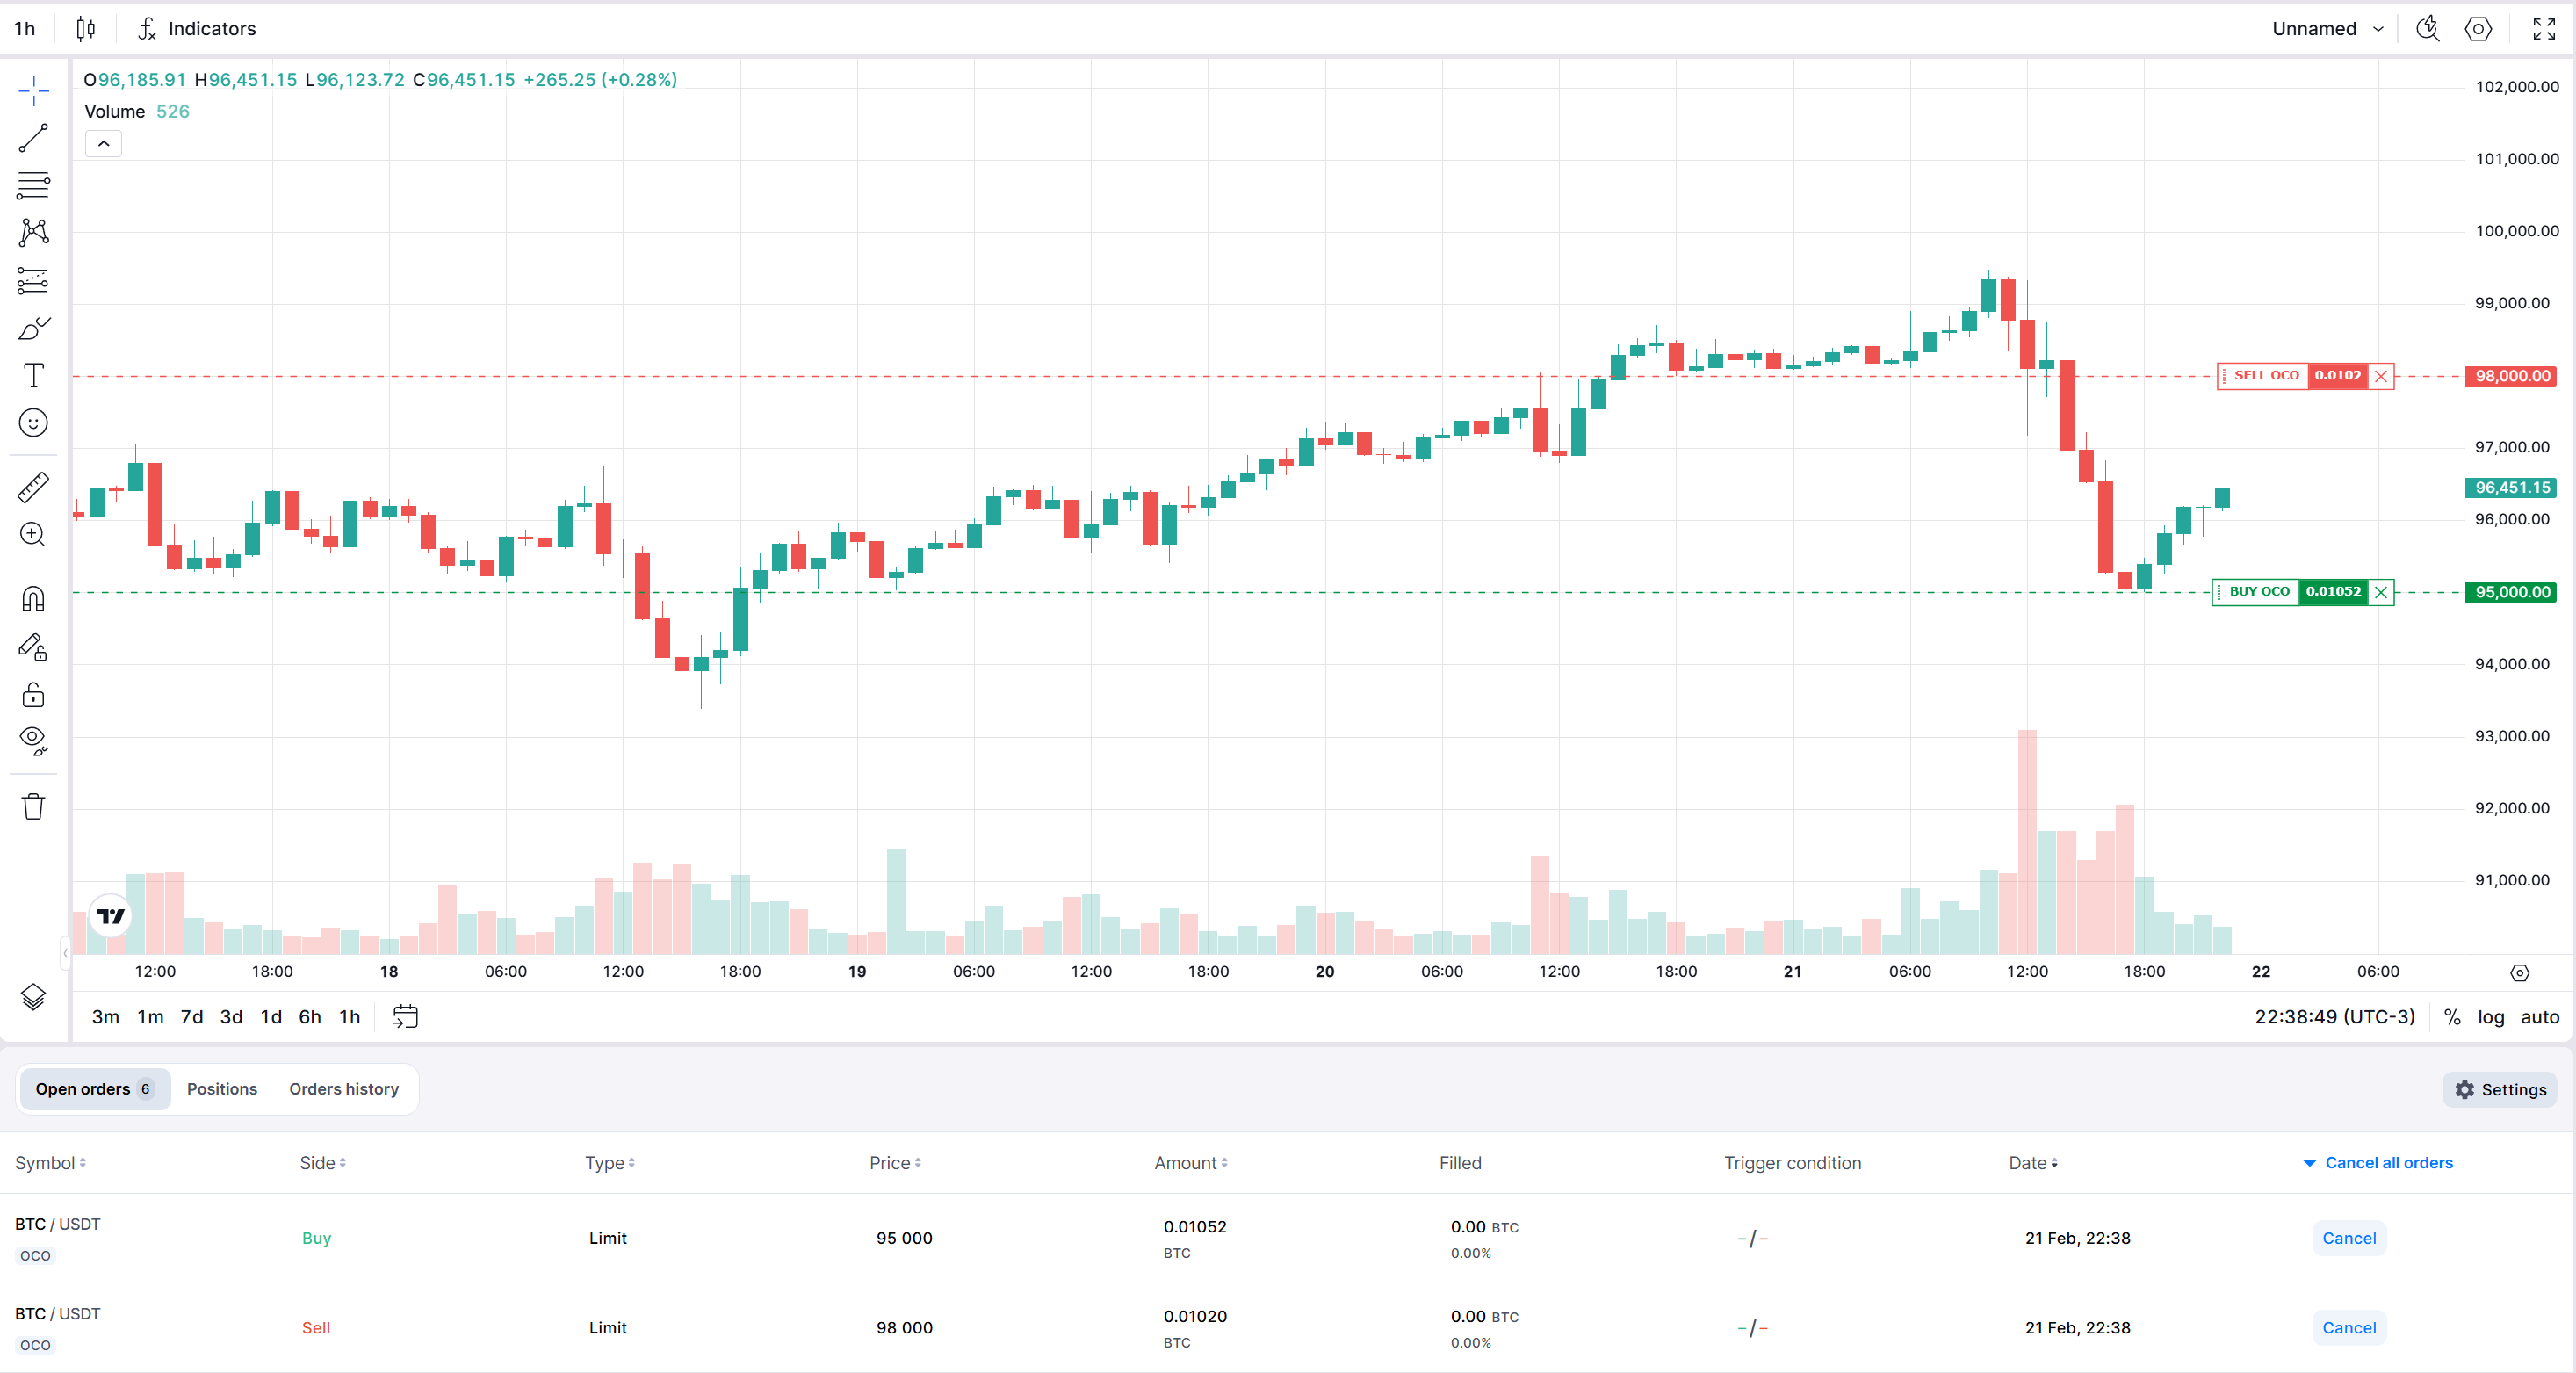Activate the zoom in tool
Viewport: 2576px width, 1373px height.
tap(33, 534)
